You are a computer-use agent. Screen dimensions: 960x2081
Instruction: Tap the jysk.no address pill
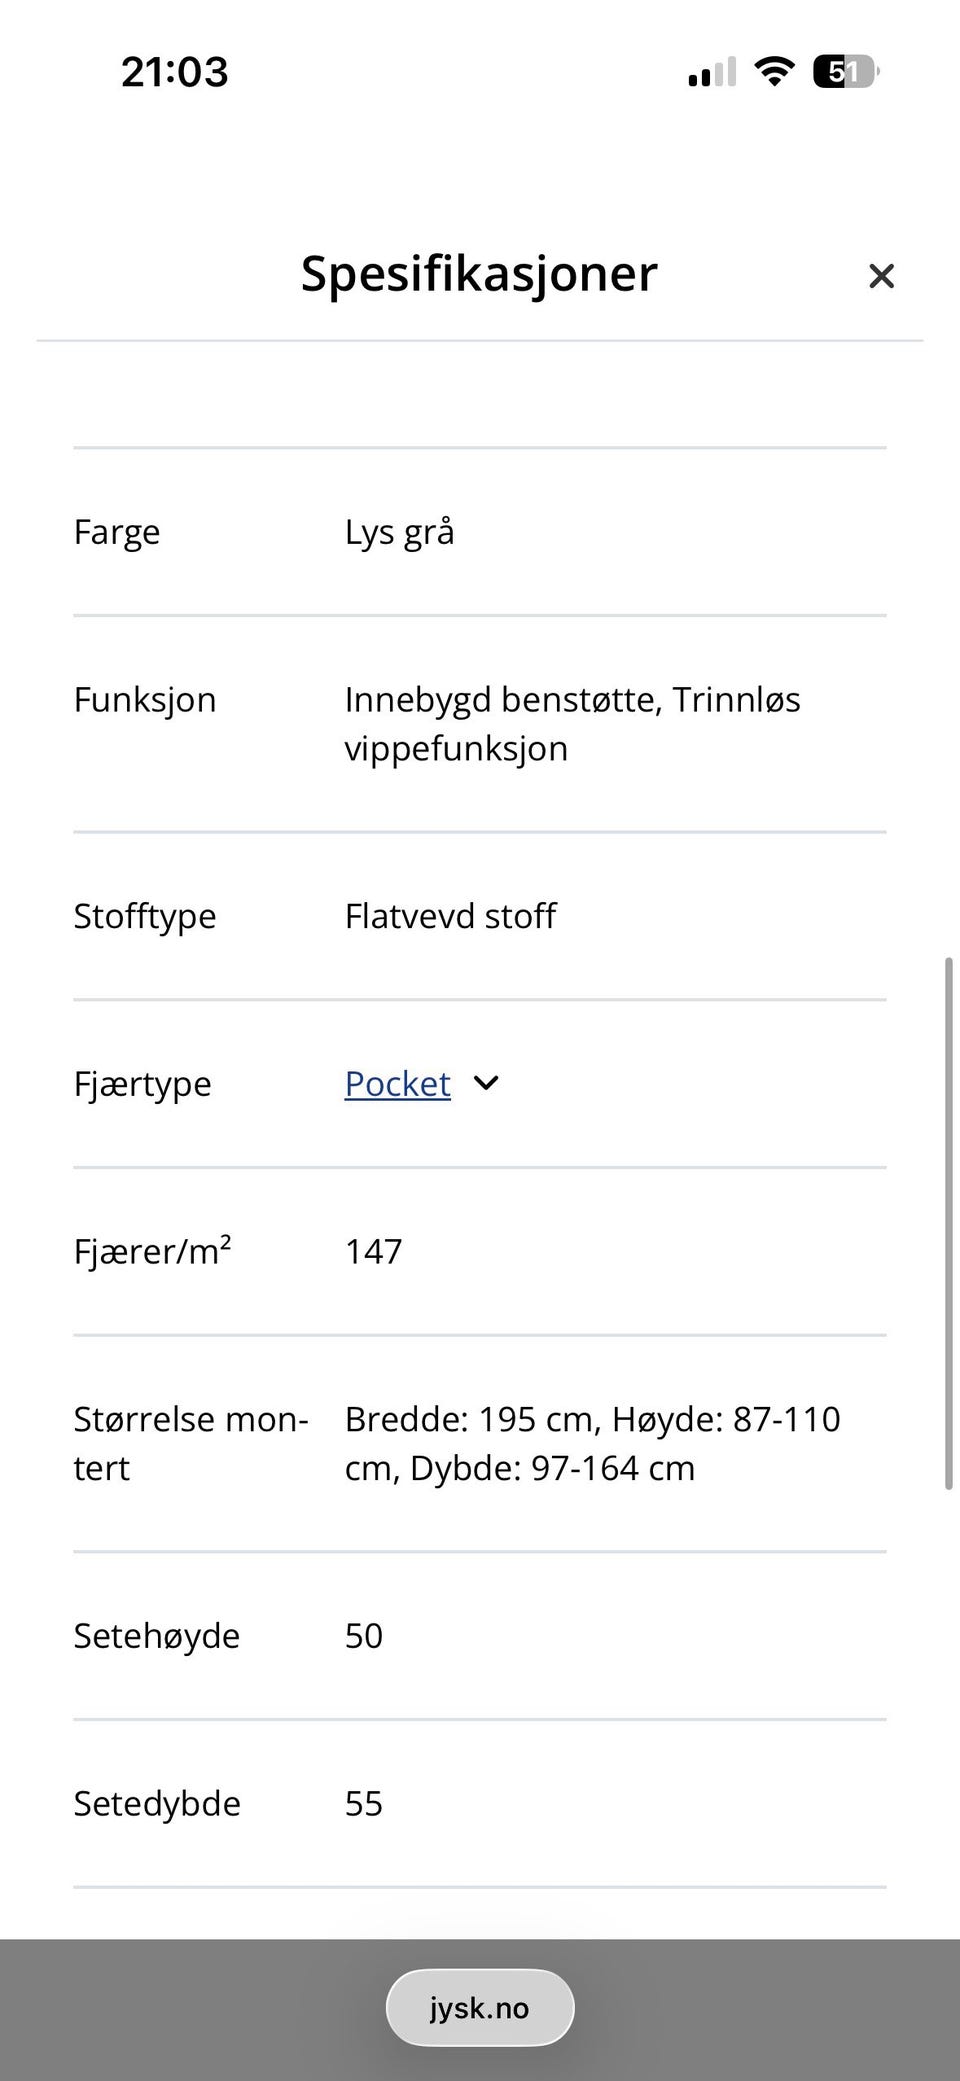(480, 2007)
